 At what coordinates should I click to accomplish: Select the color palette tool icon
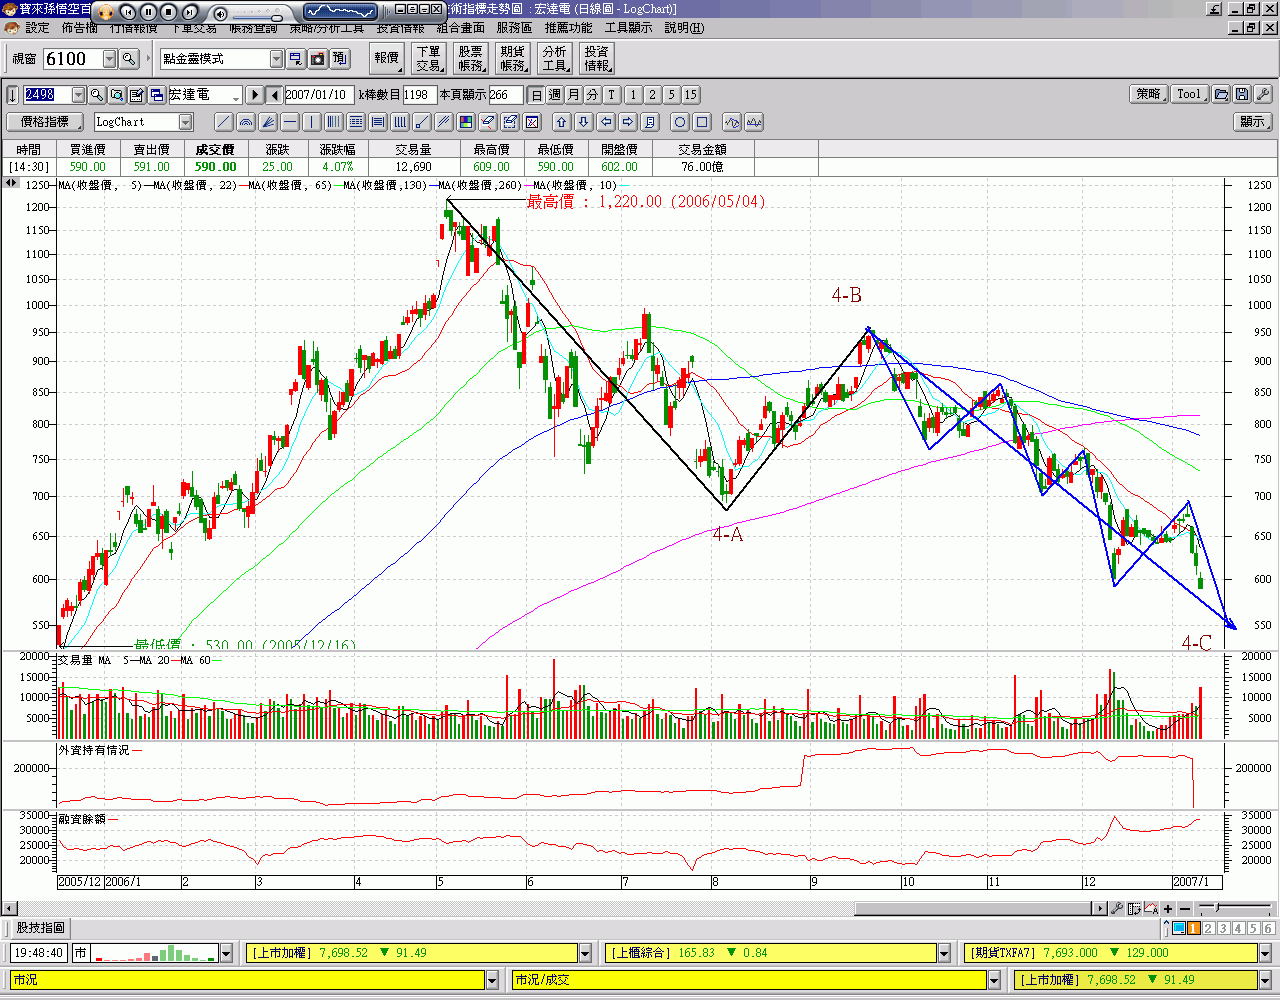coord(466,122)
